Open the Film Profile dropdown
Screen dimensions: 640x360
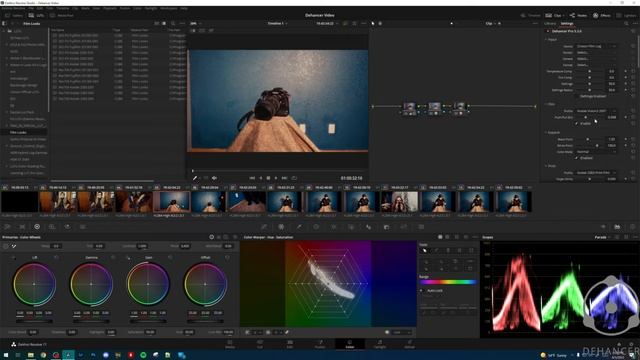[596, 111]
